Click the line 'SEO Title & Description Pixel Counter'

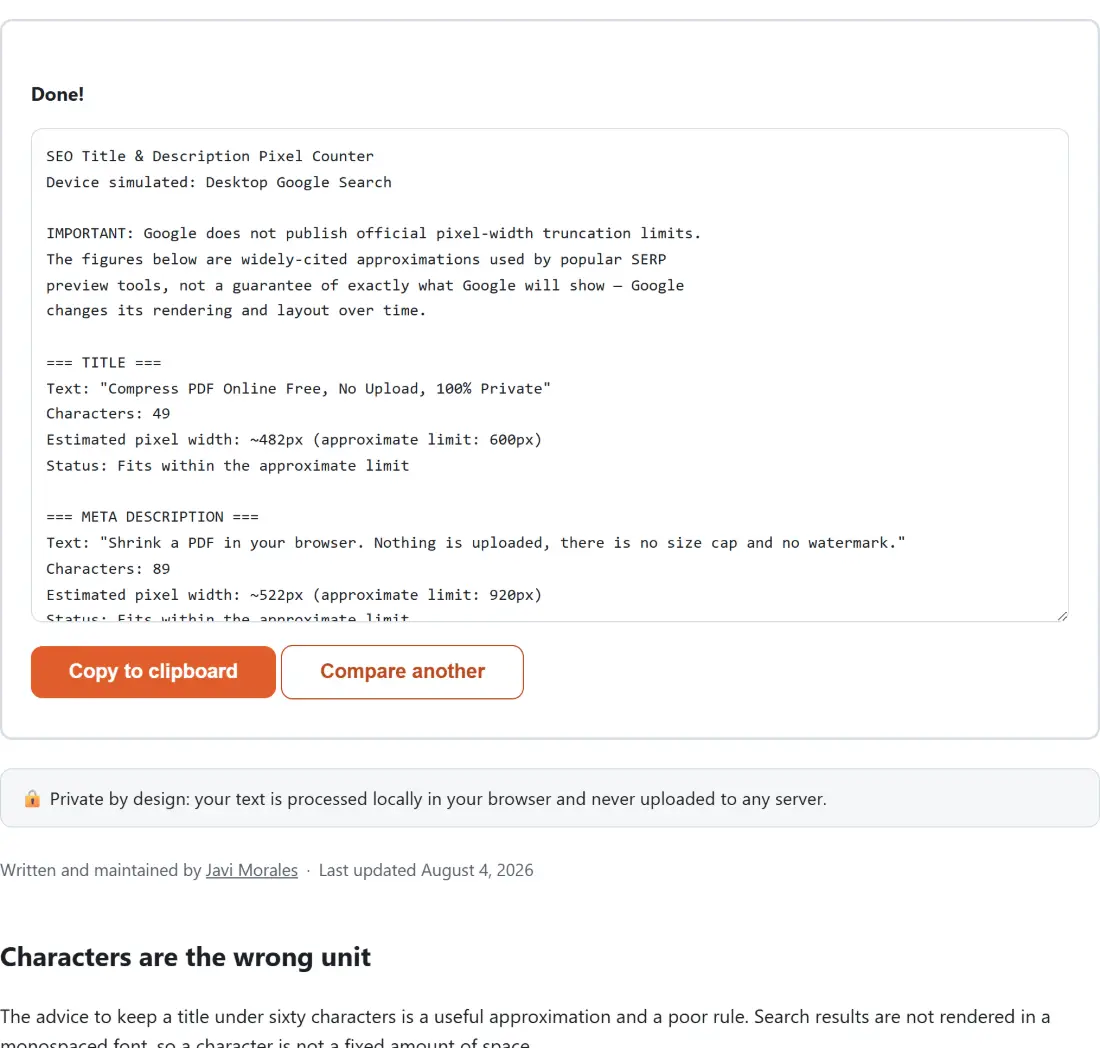click(x=210, y=156)
